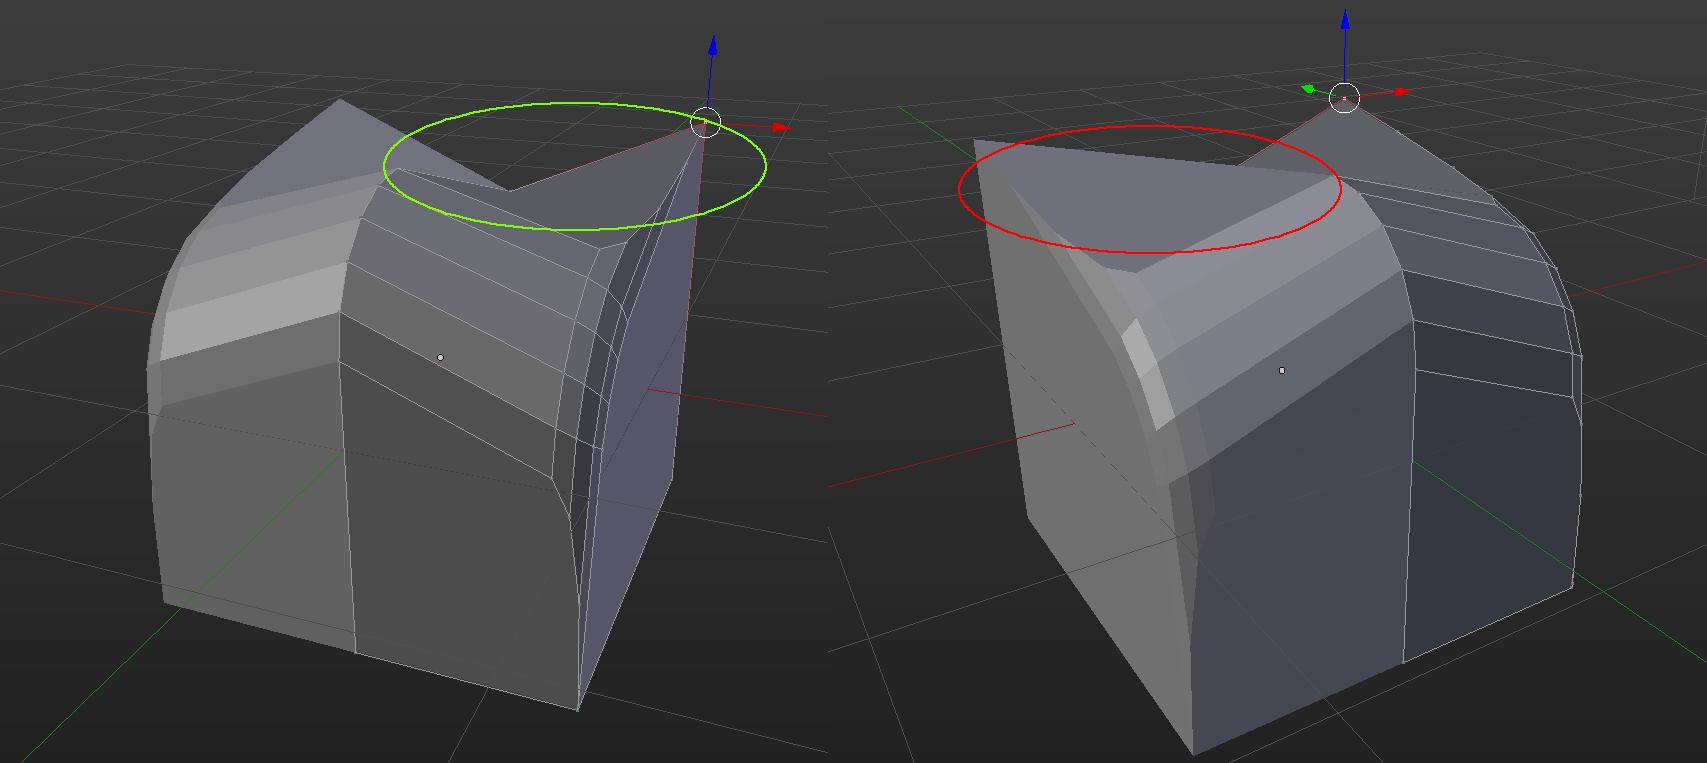The image size is (1707, 763).
Task: Click the blue Z-axis arrow in left viewport
Action: 713,45
